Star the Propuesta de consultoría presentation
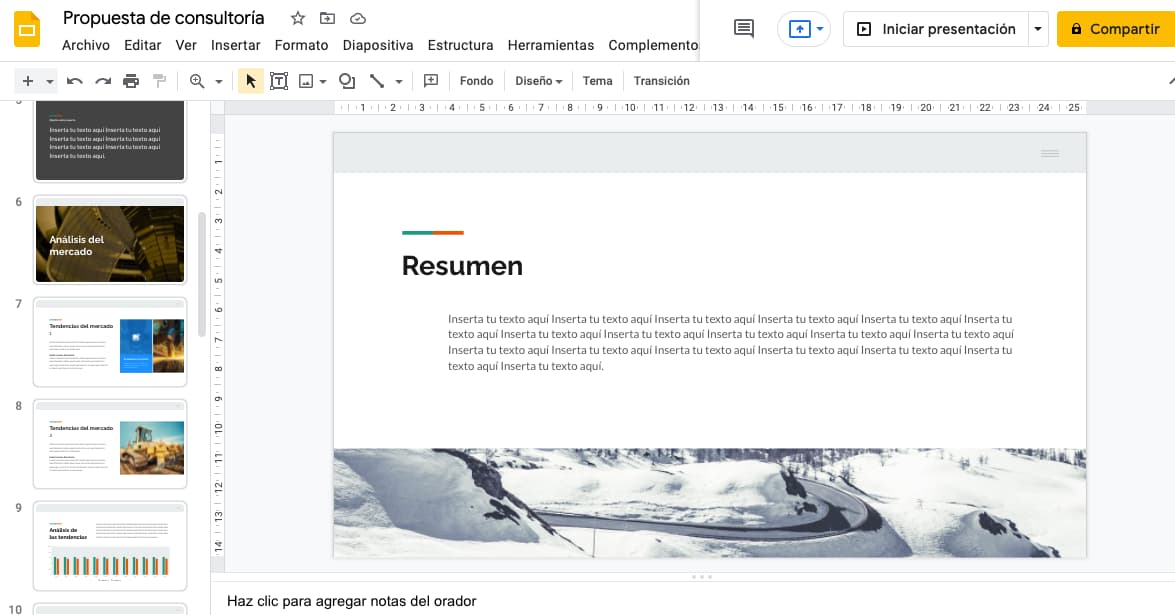This screenshot has height=615, width=1175. click(296, 17)
